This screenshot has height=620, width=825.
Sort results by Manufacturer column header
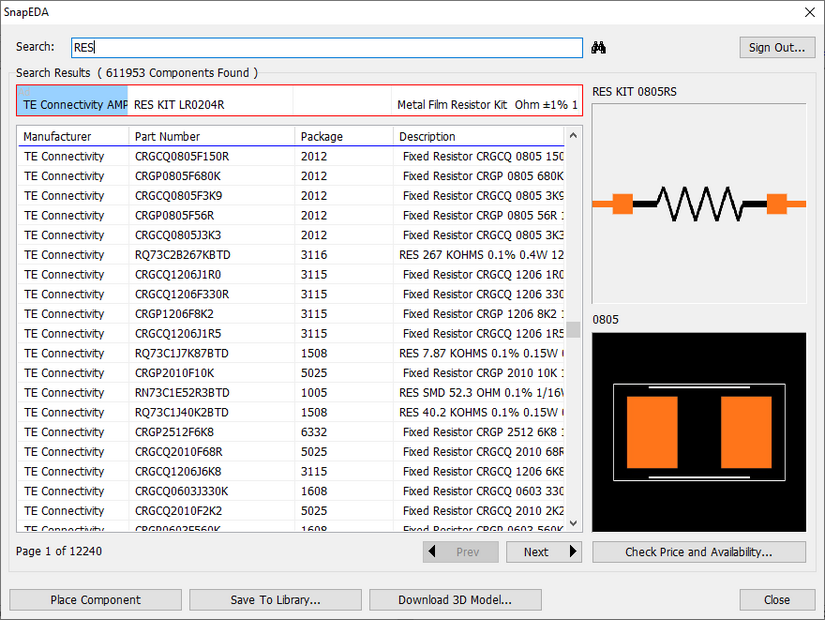pyautogui.click(x=73, y=136)
